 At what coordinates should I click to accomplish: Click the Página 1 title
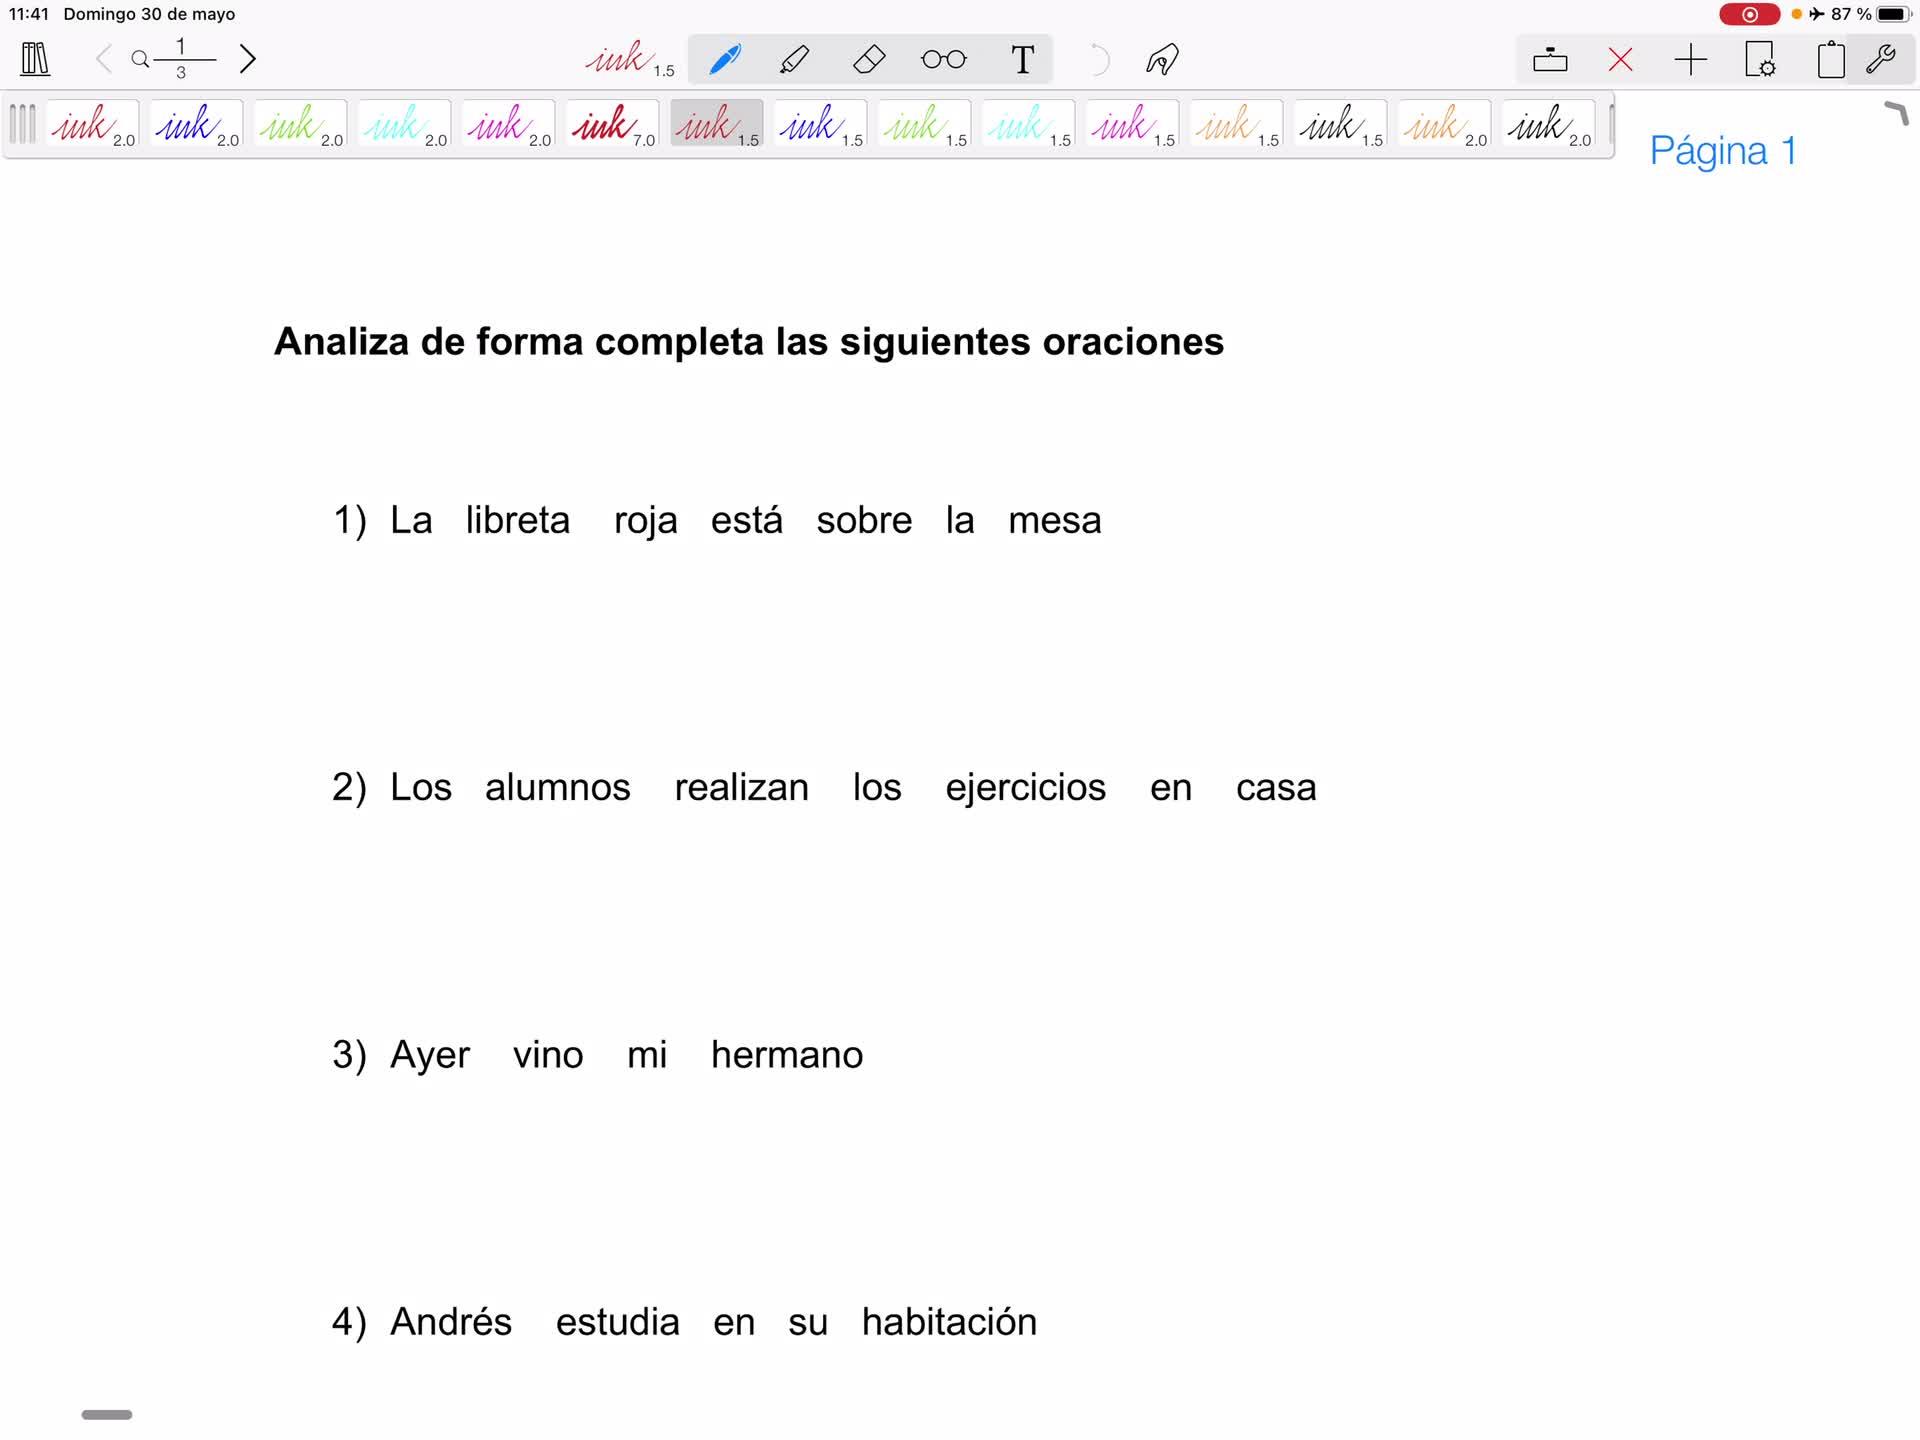coord(1722,151)
